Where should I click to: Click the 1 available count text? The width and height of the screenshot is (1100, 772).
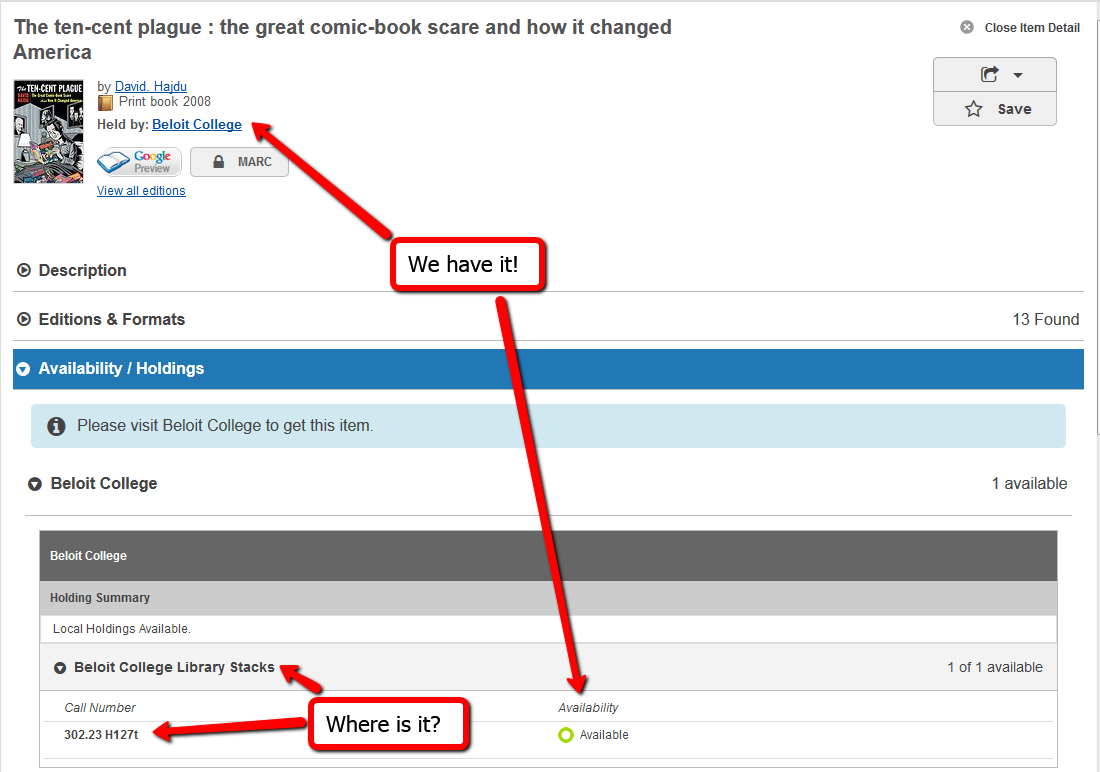tap(1029, 484)
